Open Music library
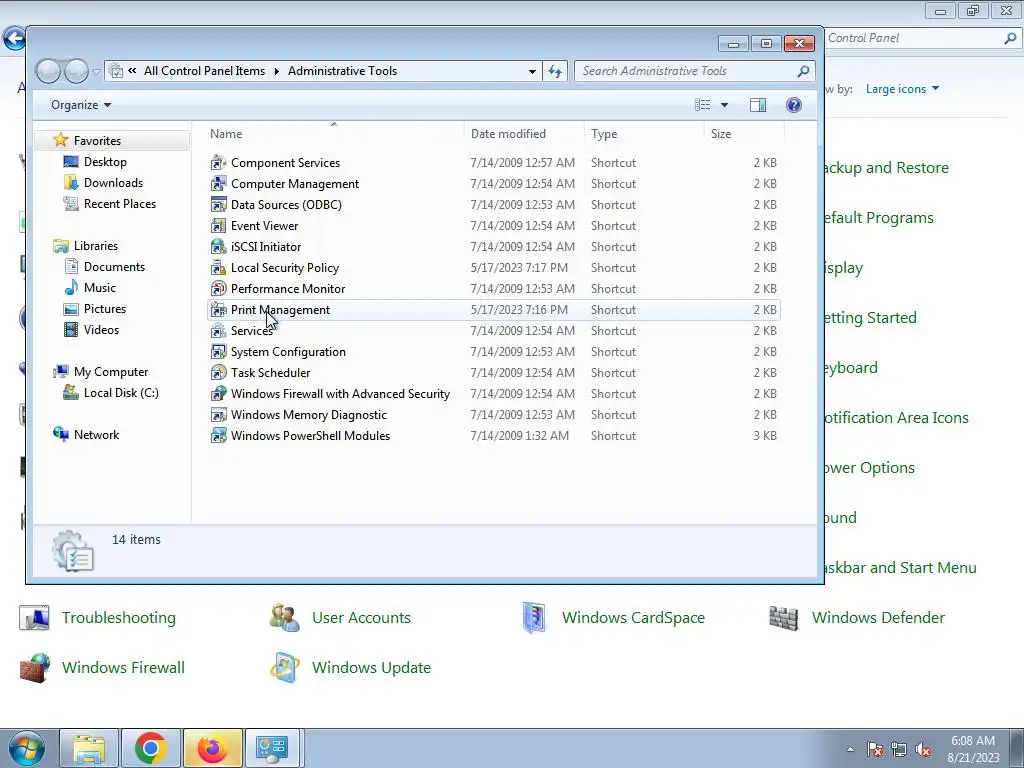1024x768 pixels. pyautogui.click(x=99, y=287)
